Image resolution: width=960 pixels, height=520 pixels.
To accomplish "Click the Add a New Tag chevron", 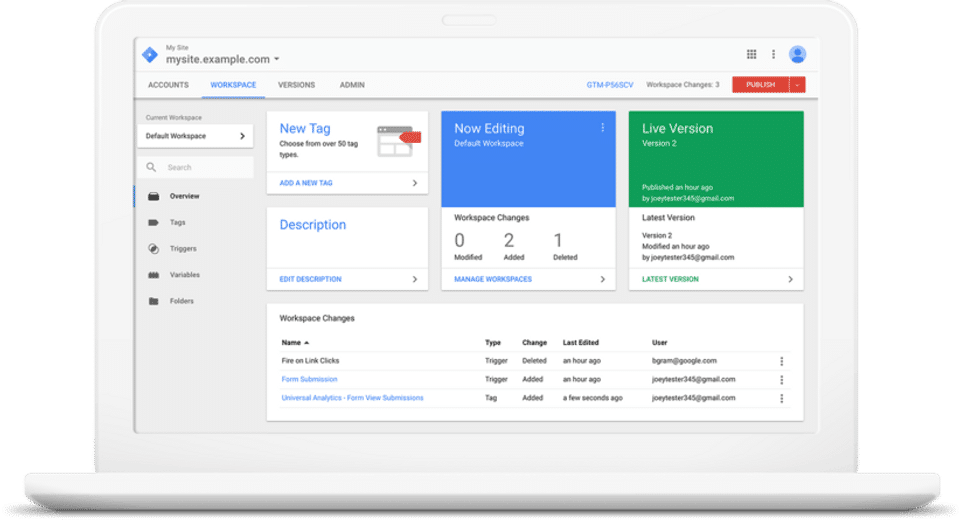I will point(414,183).
